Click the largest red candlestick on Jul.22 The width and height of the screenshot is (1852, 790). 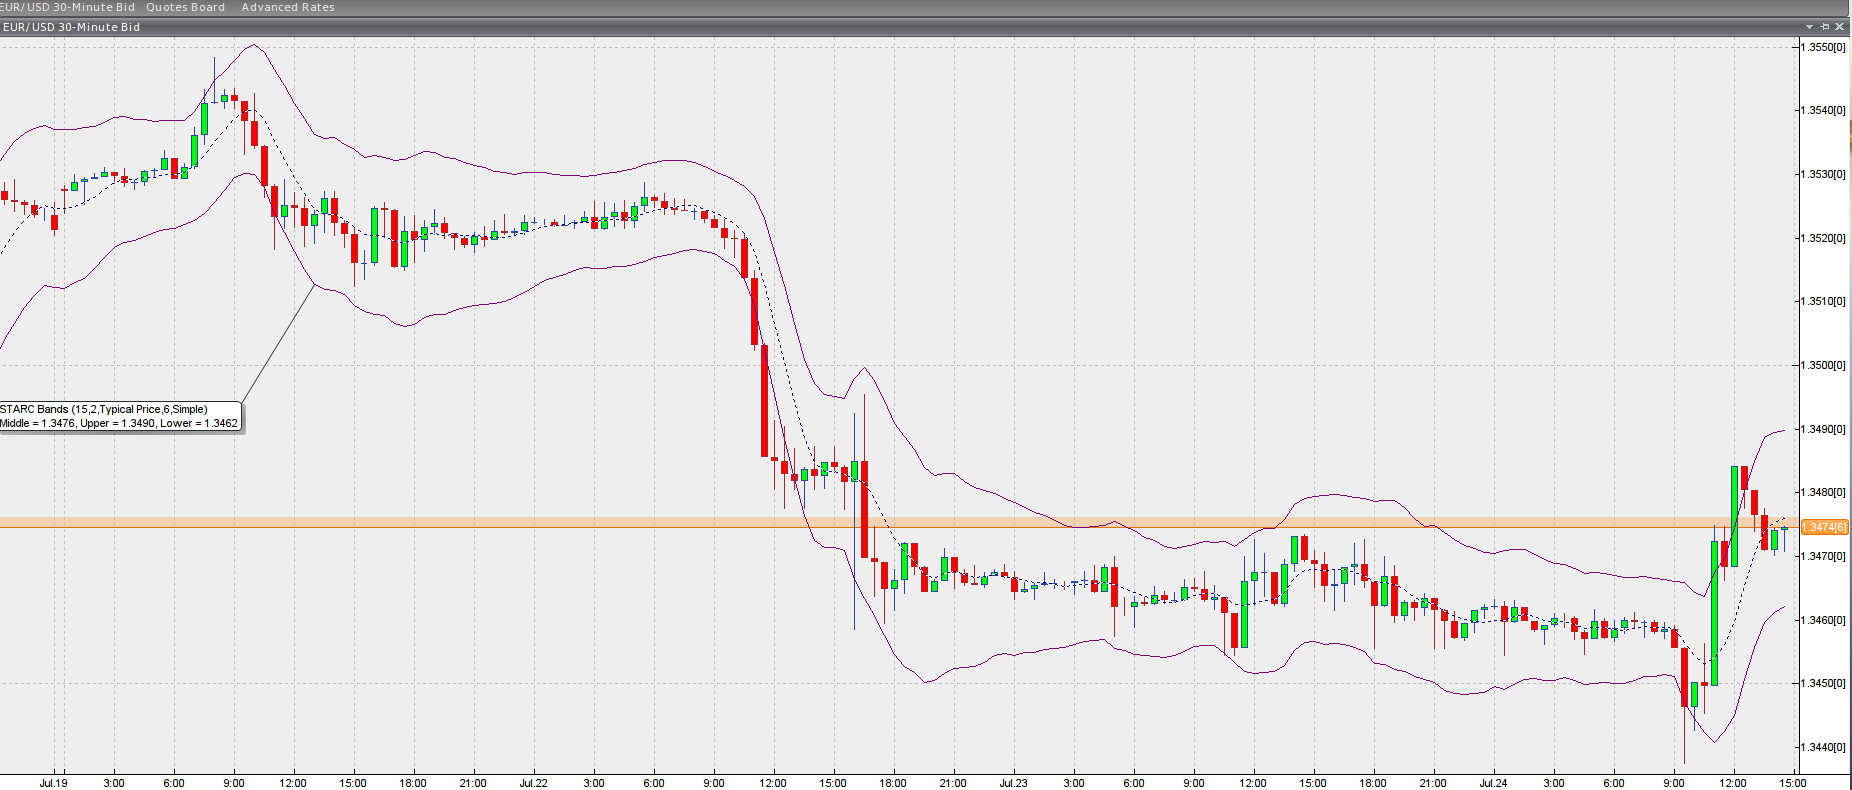[x=765, y=400]
